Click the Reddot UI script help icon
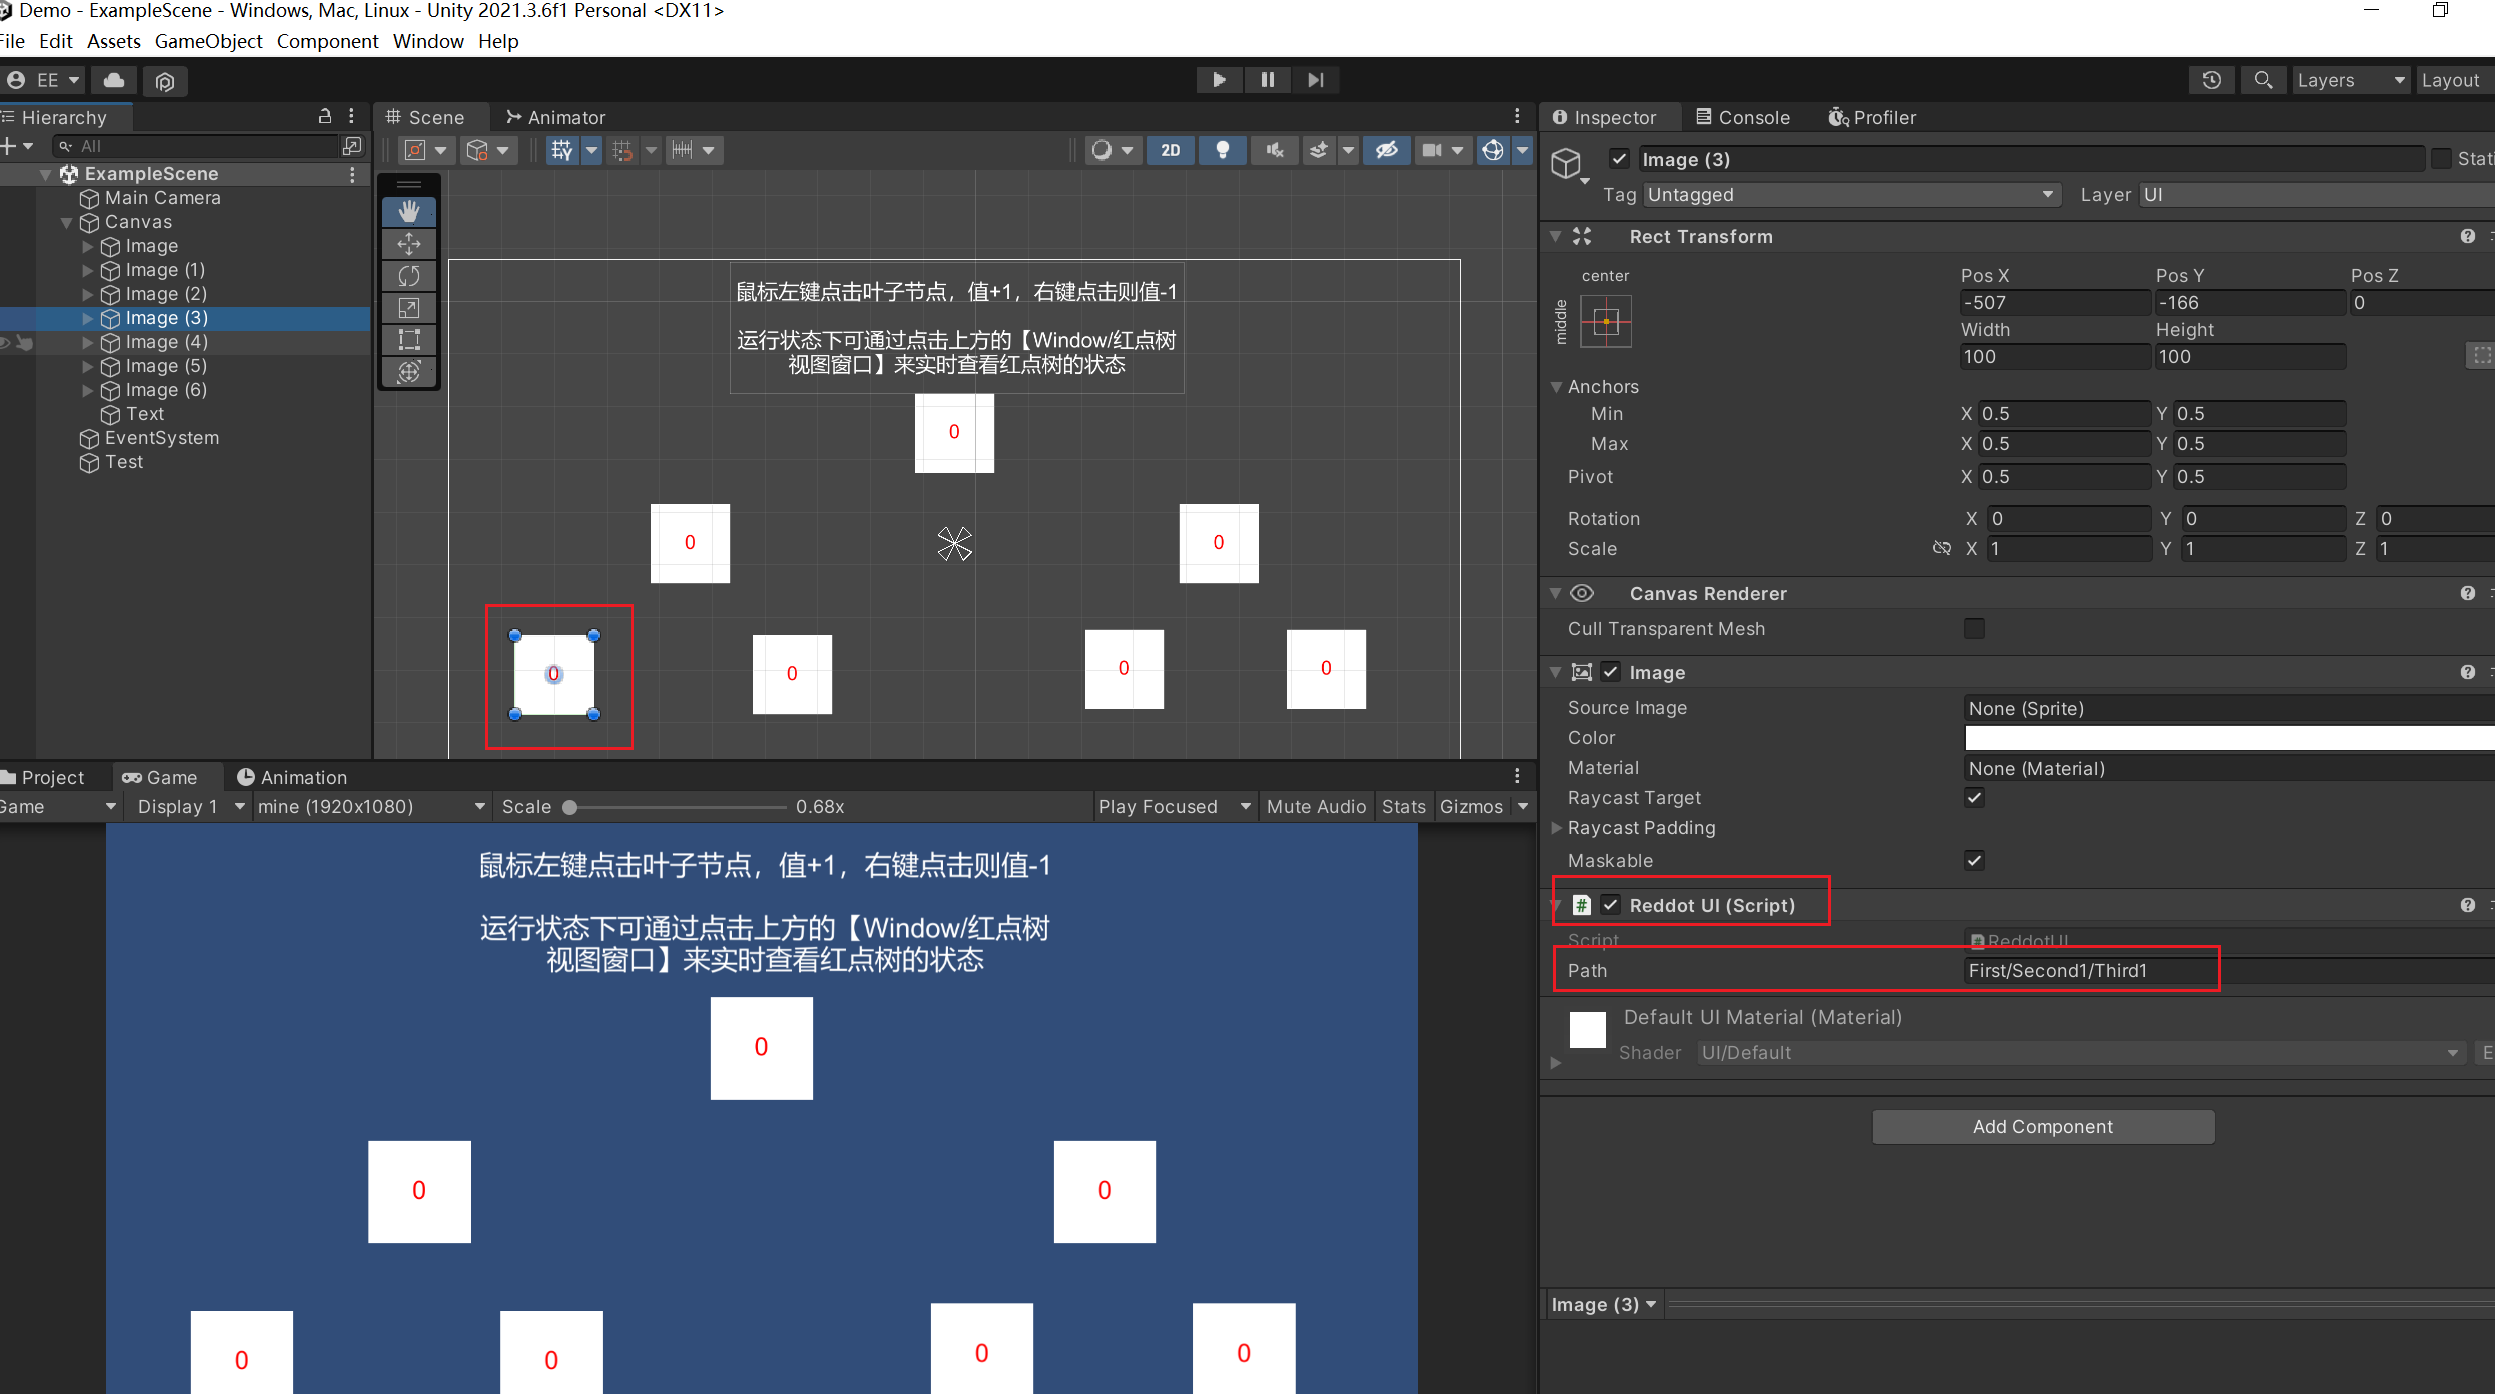This screenshot has width=2495, height=1394. 2467,905
